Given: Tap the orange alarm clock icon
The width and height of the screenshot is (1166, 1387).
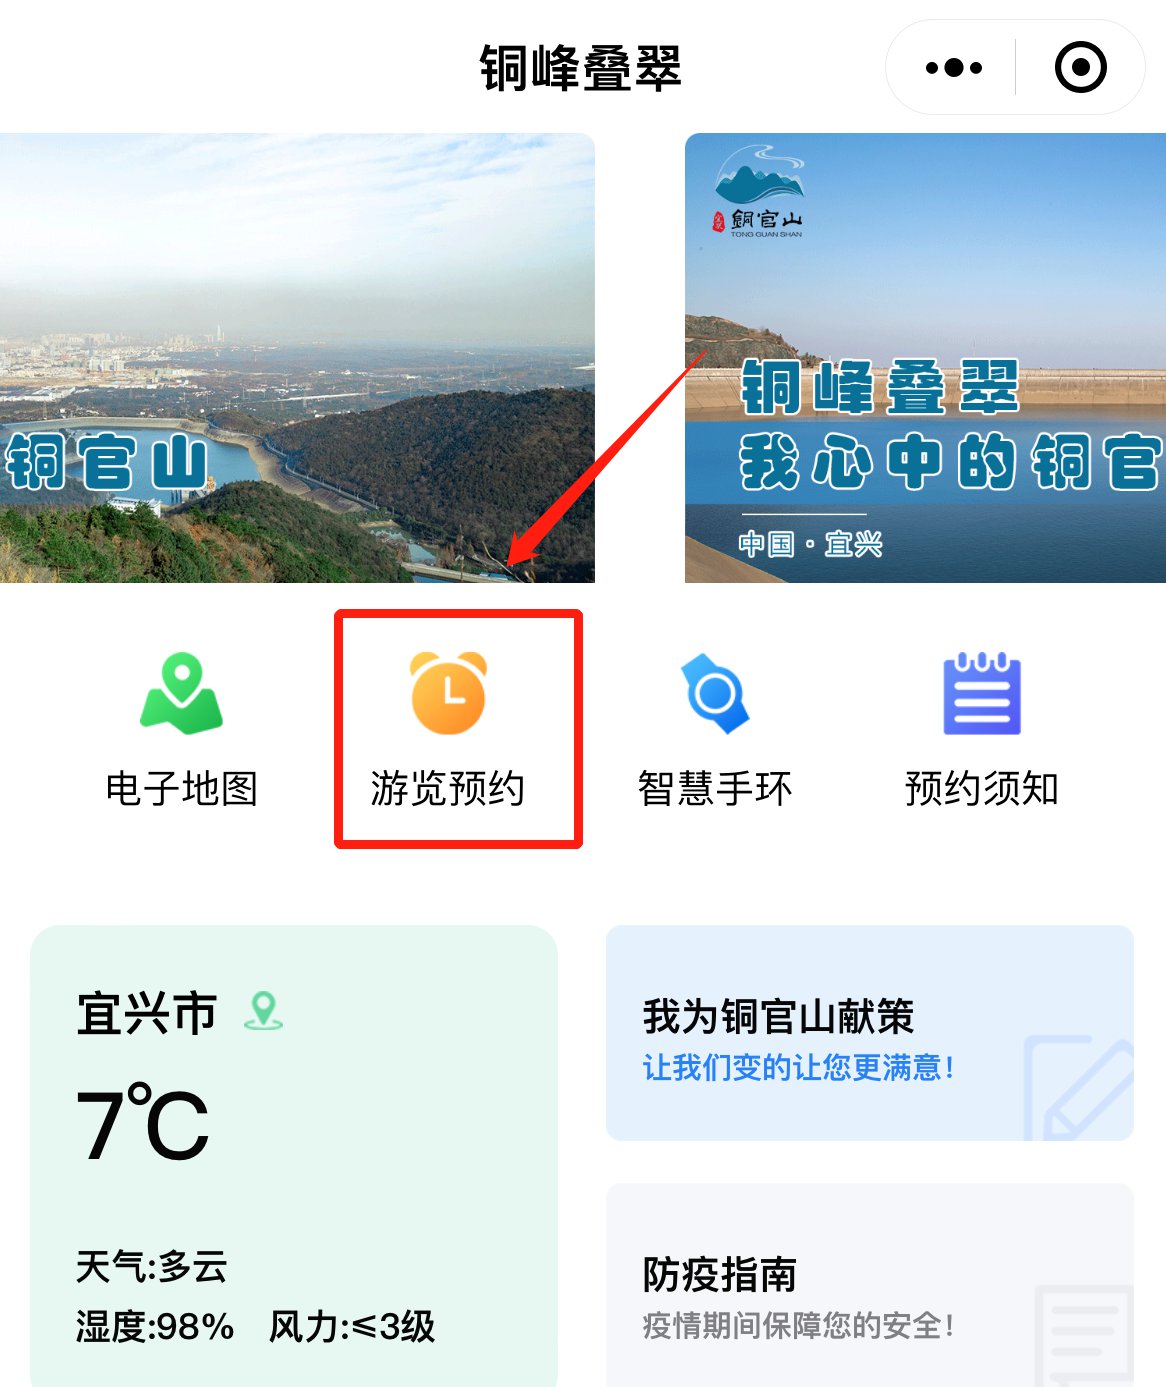Looking at the screenshot, I should click(x=448, y=693).
